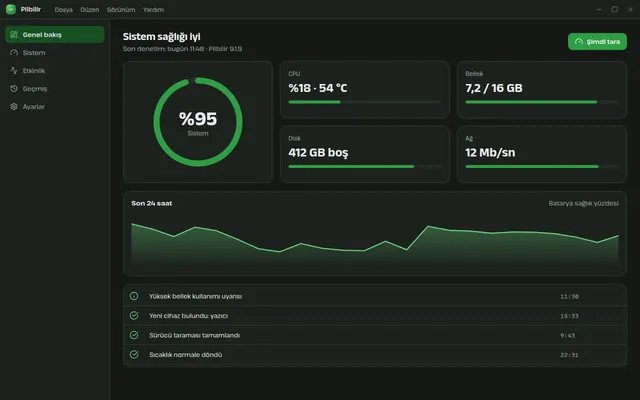
Task: Click the 11:30 timestamp
Action: (569, 296)
